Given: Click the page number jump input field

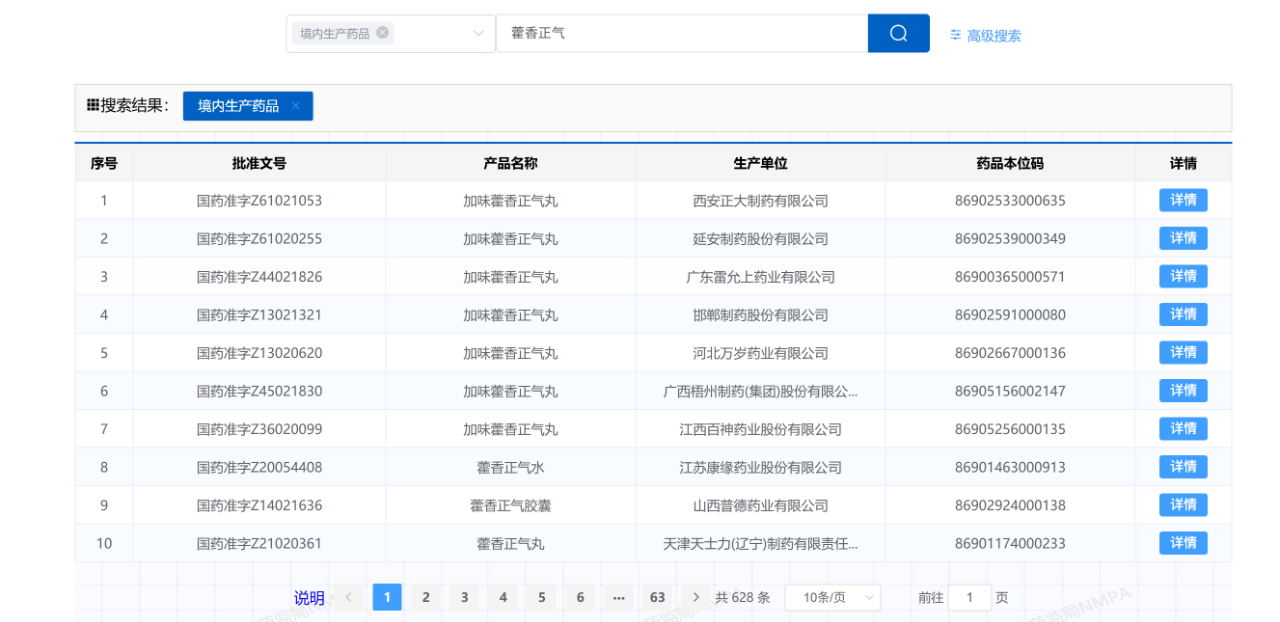Looking at the screenshot, I should [968, 597].
